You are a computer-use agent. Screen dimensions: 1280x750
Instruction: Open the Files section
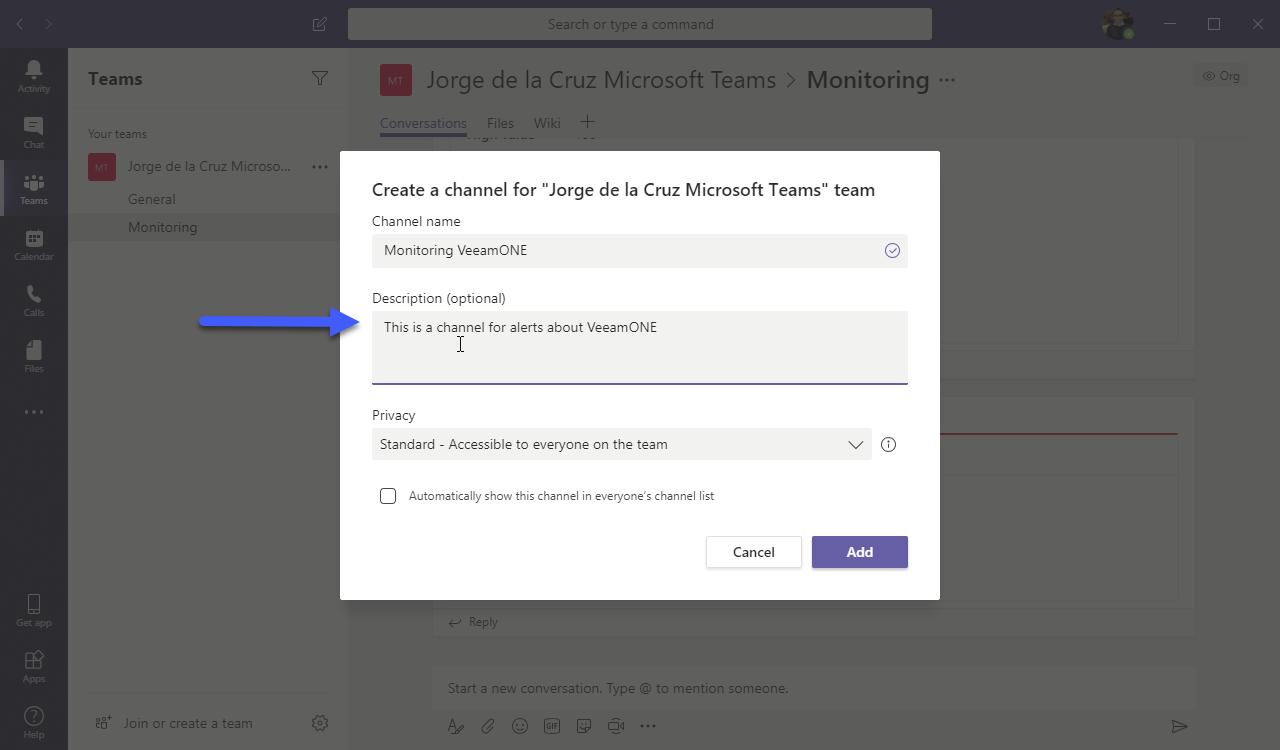pos(34,356)
